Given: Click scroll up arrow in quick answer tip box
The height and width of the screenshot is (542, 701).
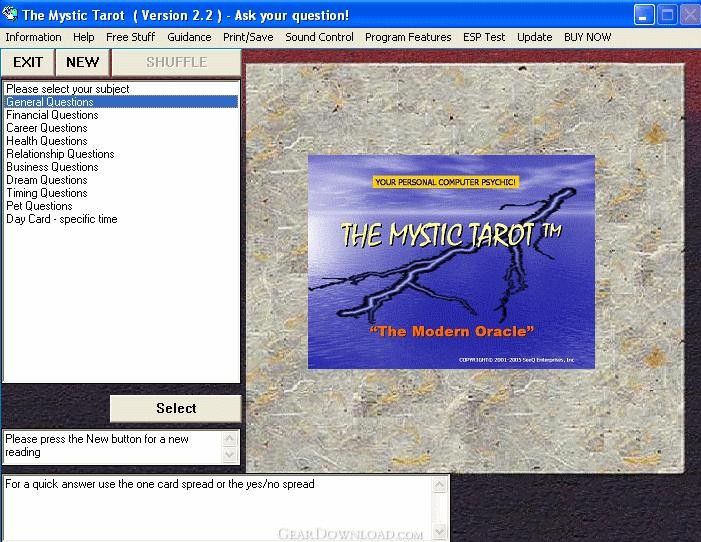Looking at the screenshot, I should click(x=440, y=485).
